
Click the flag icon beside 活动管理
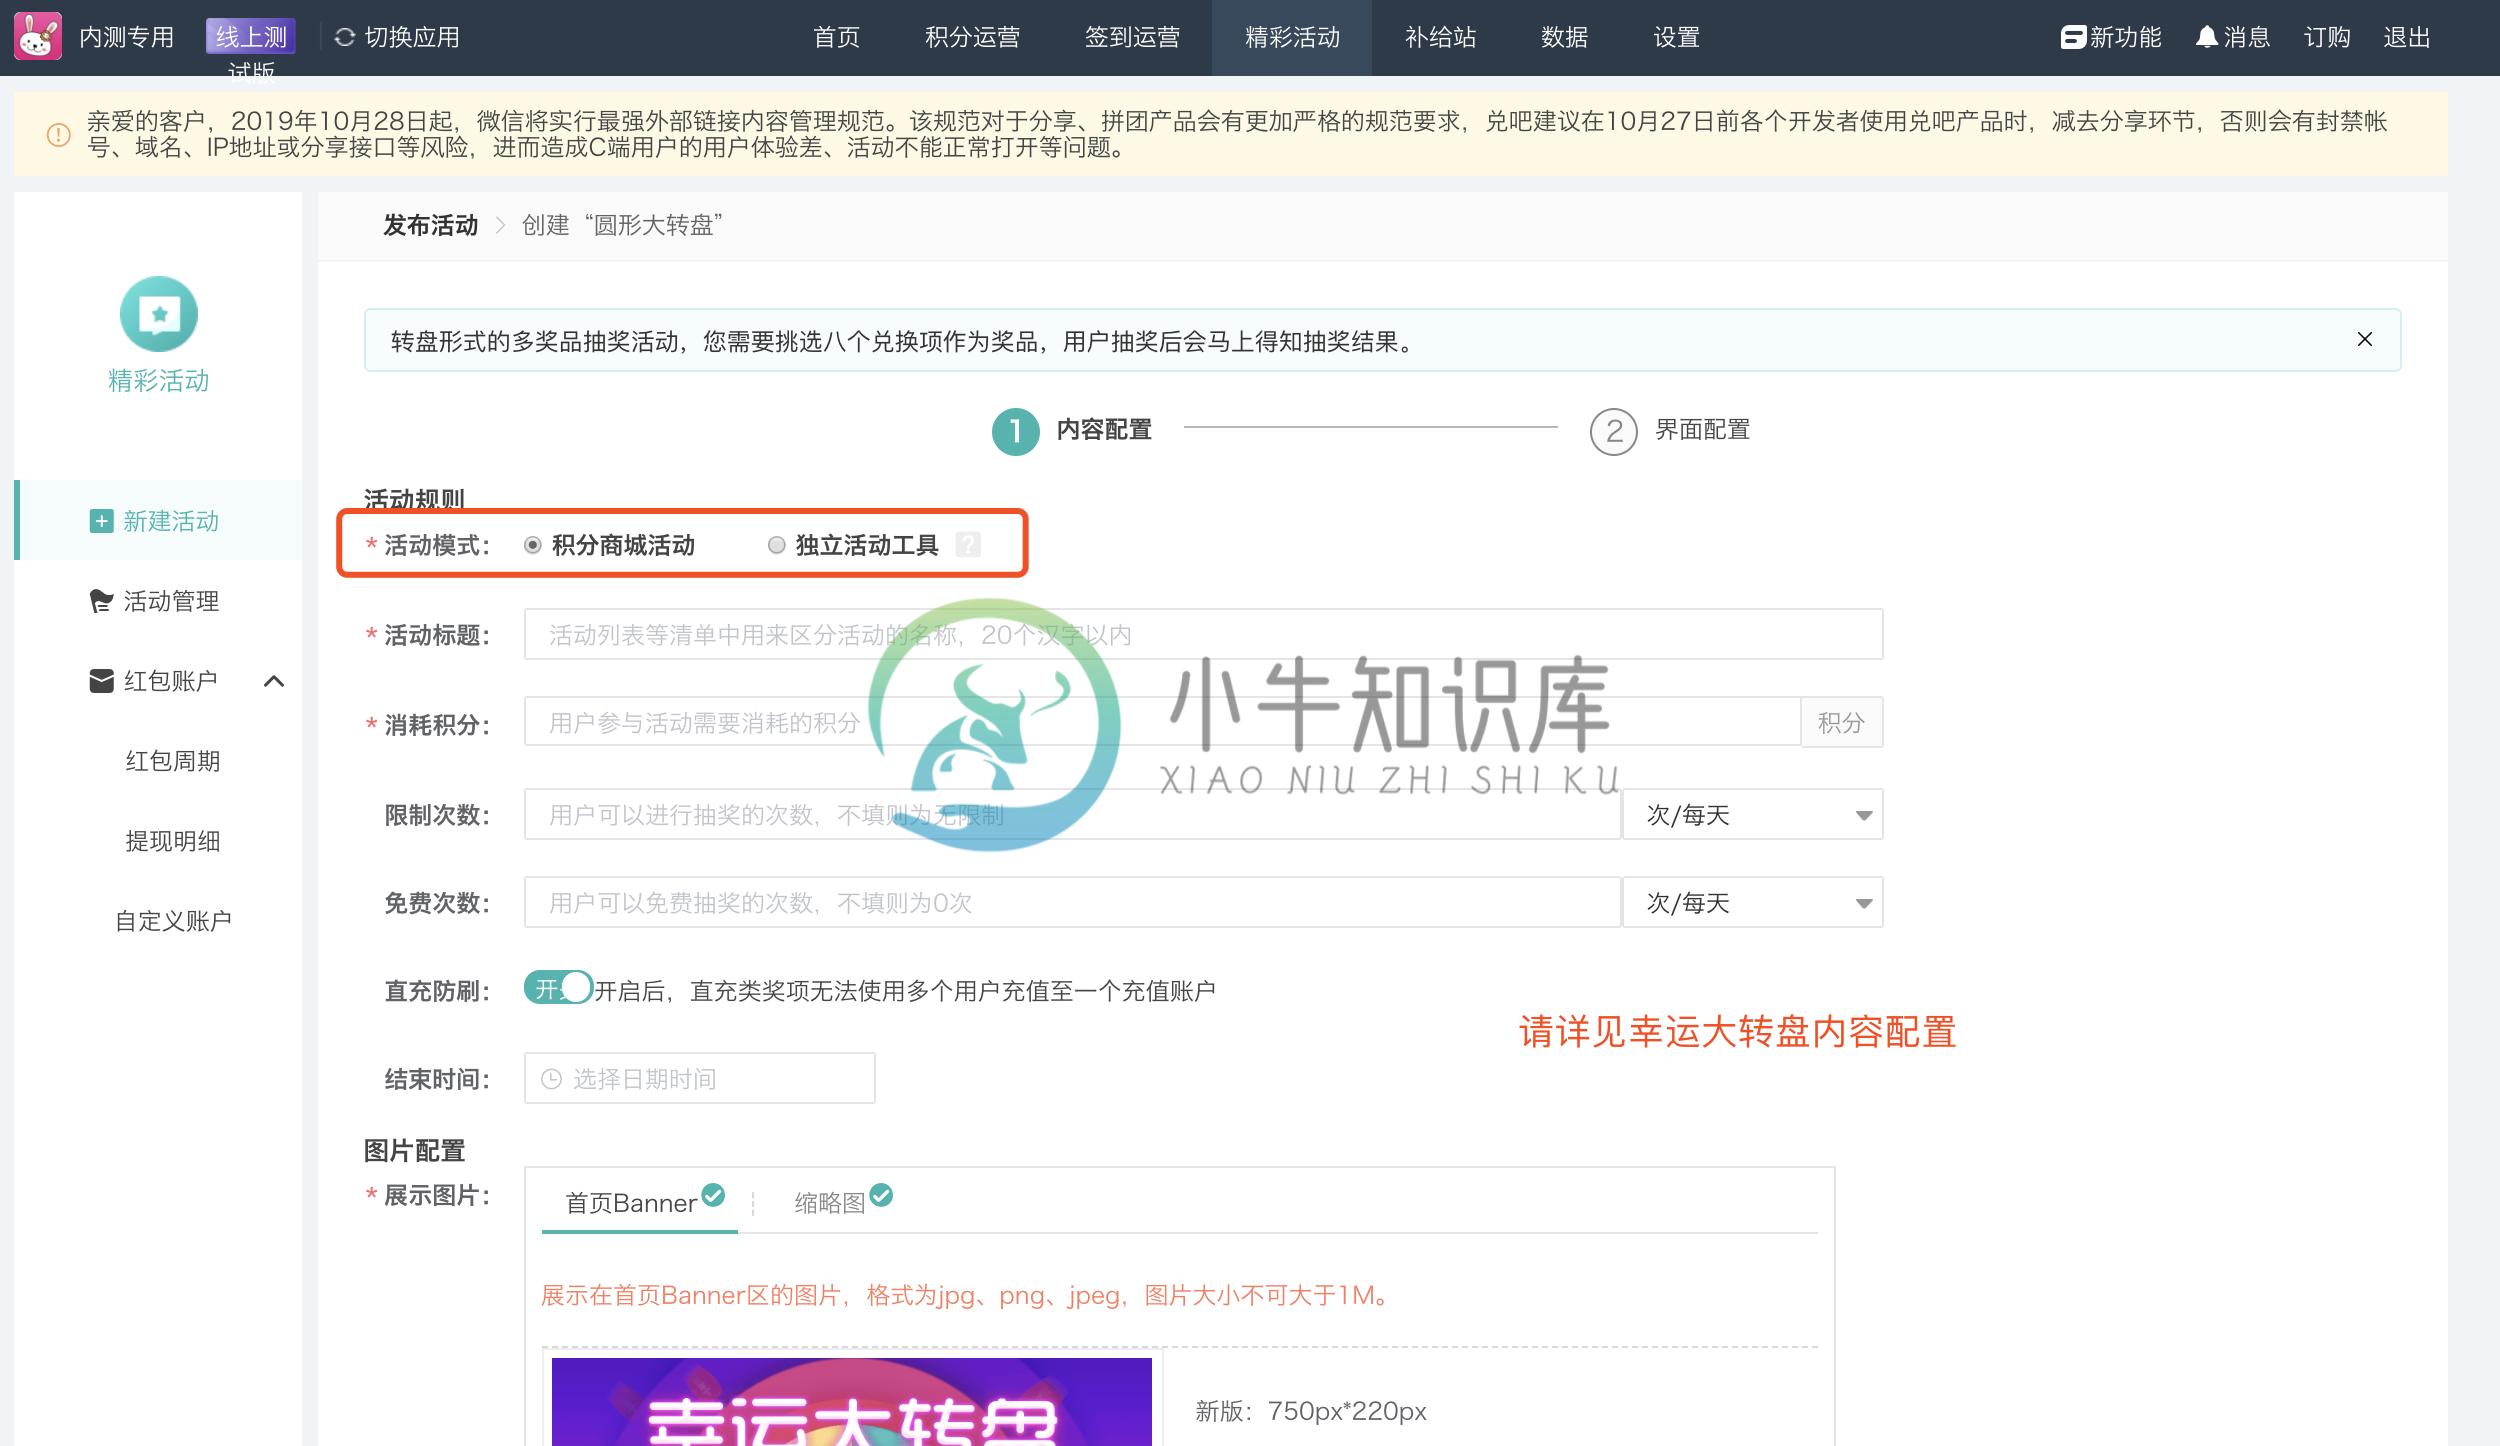tap(102, 601)
